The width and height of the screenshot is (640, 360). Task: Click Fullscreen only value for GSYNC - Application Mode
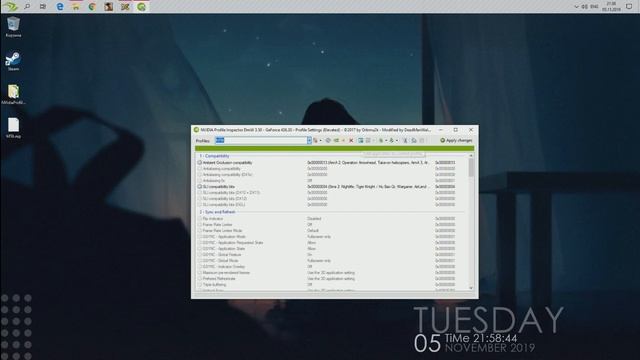pos(319,237)
